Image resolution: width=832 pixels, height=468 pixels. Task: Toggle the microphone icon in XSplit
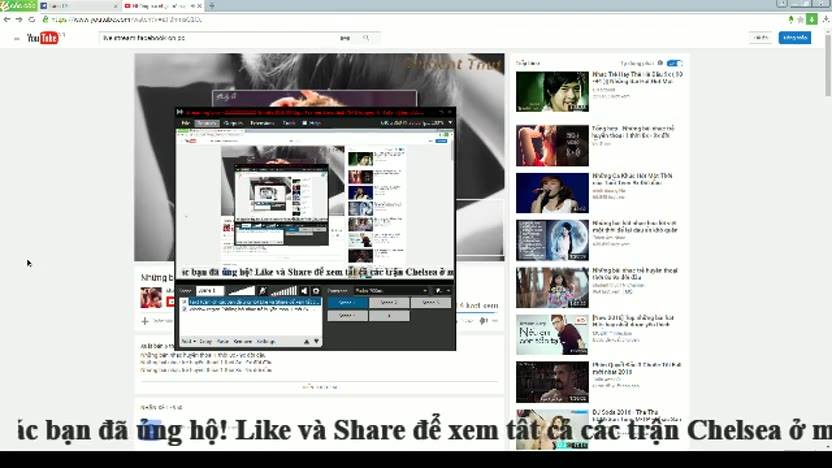pos(262,291)
